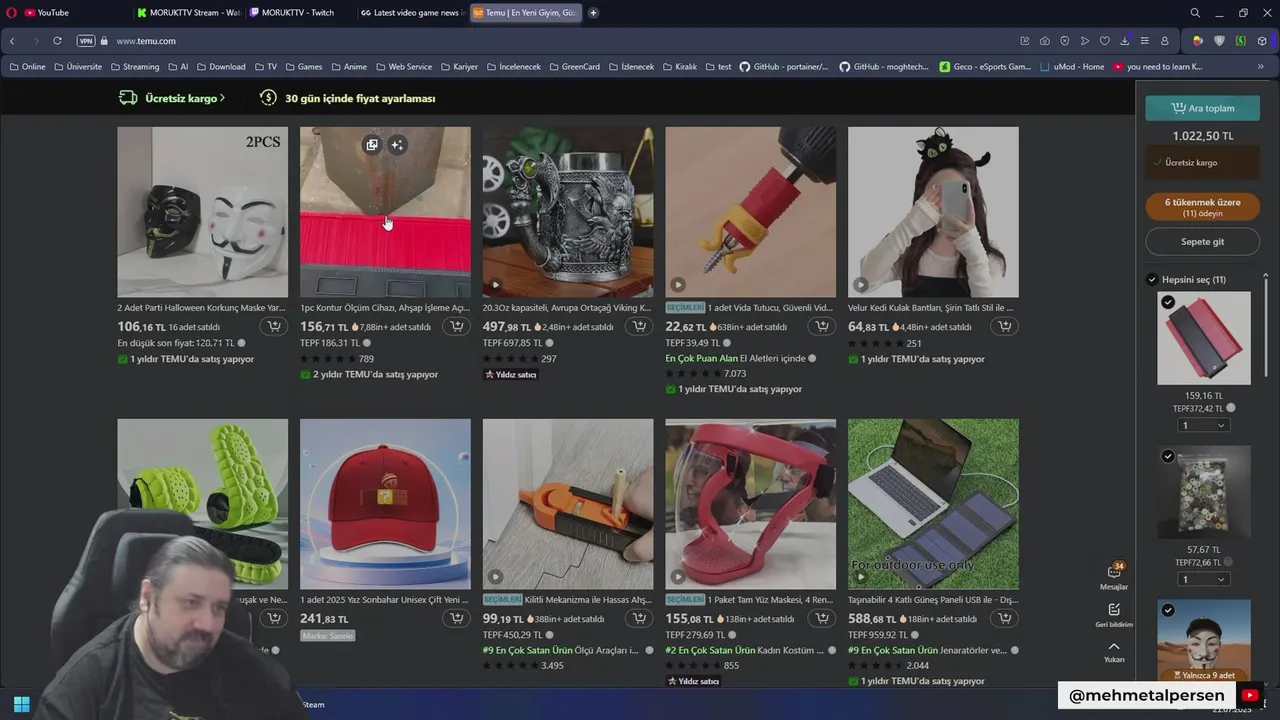Viewport: 1280px width, 720px height.
Task: Open a new tab with plus button
Action: click(593, 13)
